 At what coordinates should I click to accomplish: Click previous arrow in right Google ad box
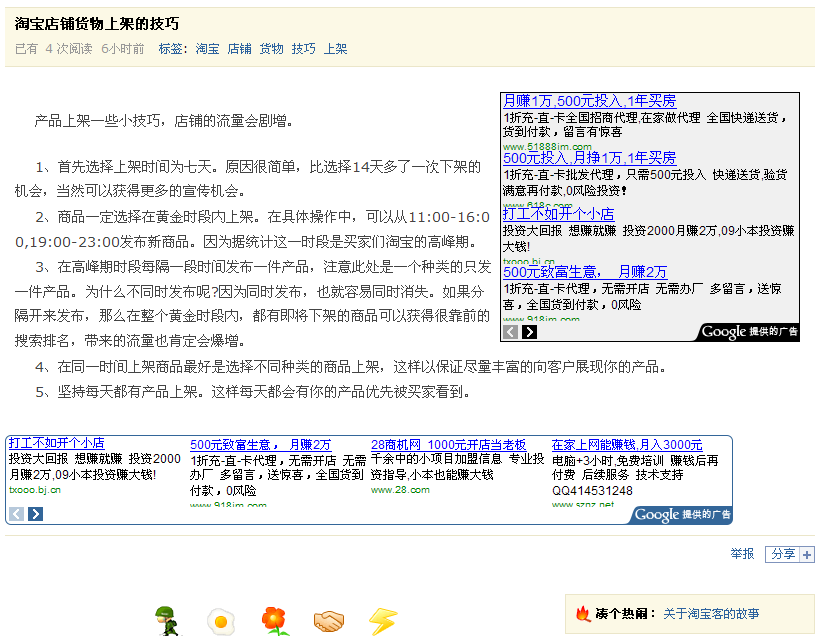point(510,332)
